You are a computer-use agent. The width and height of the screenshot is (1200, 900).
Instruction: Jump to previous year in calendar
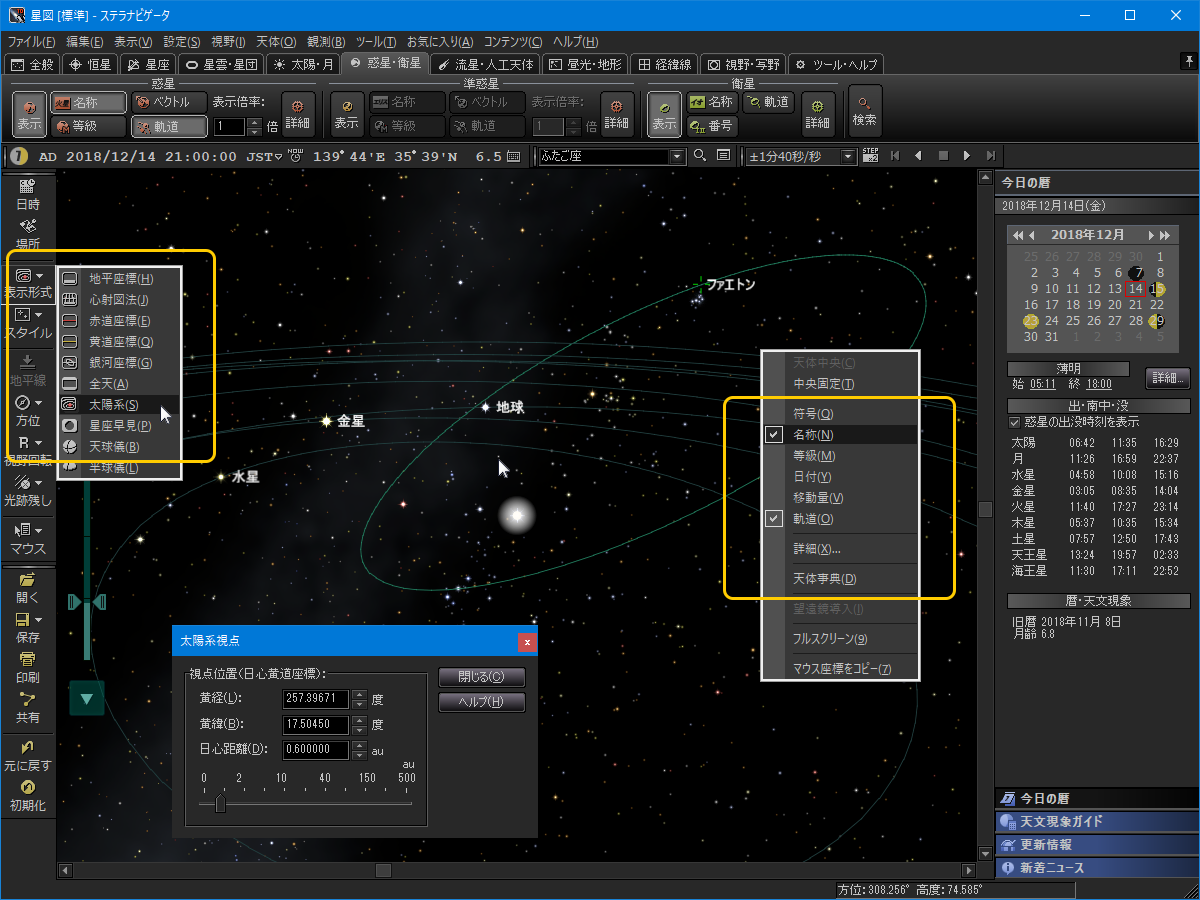point(1018,235)
